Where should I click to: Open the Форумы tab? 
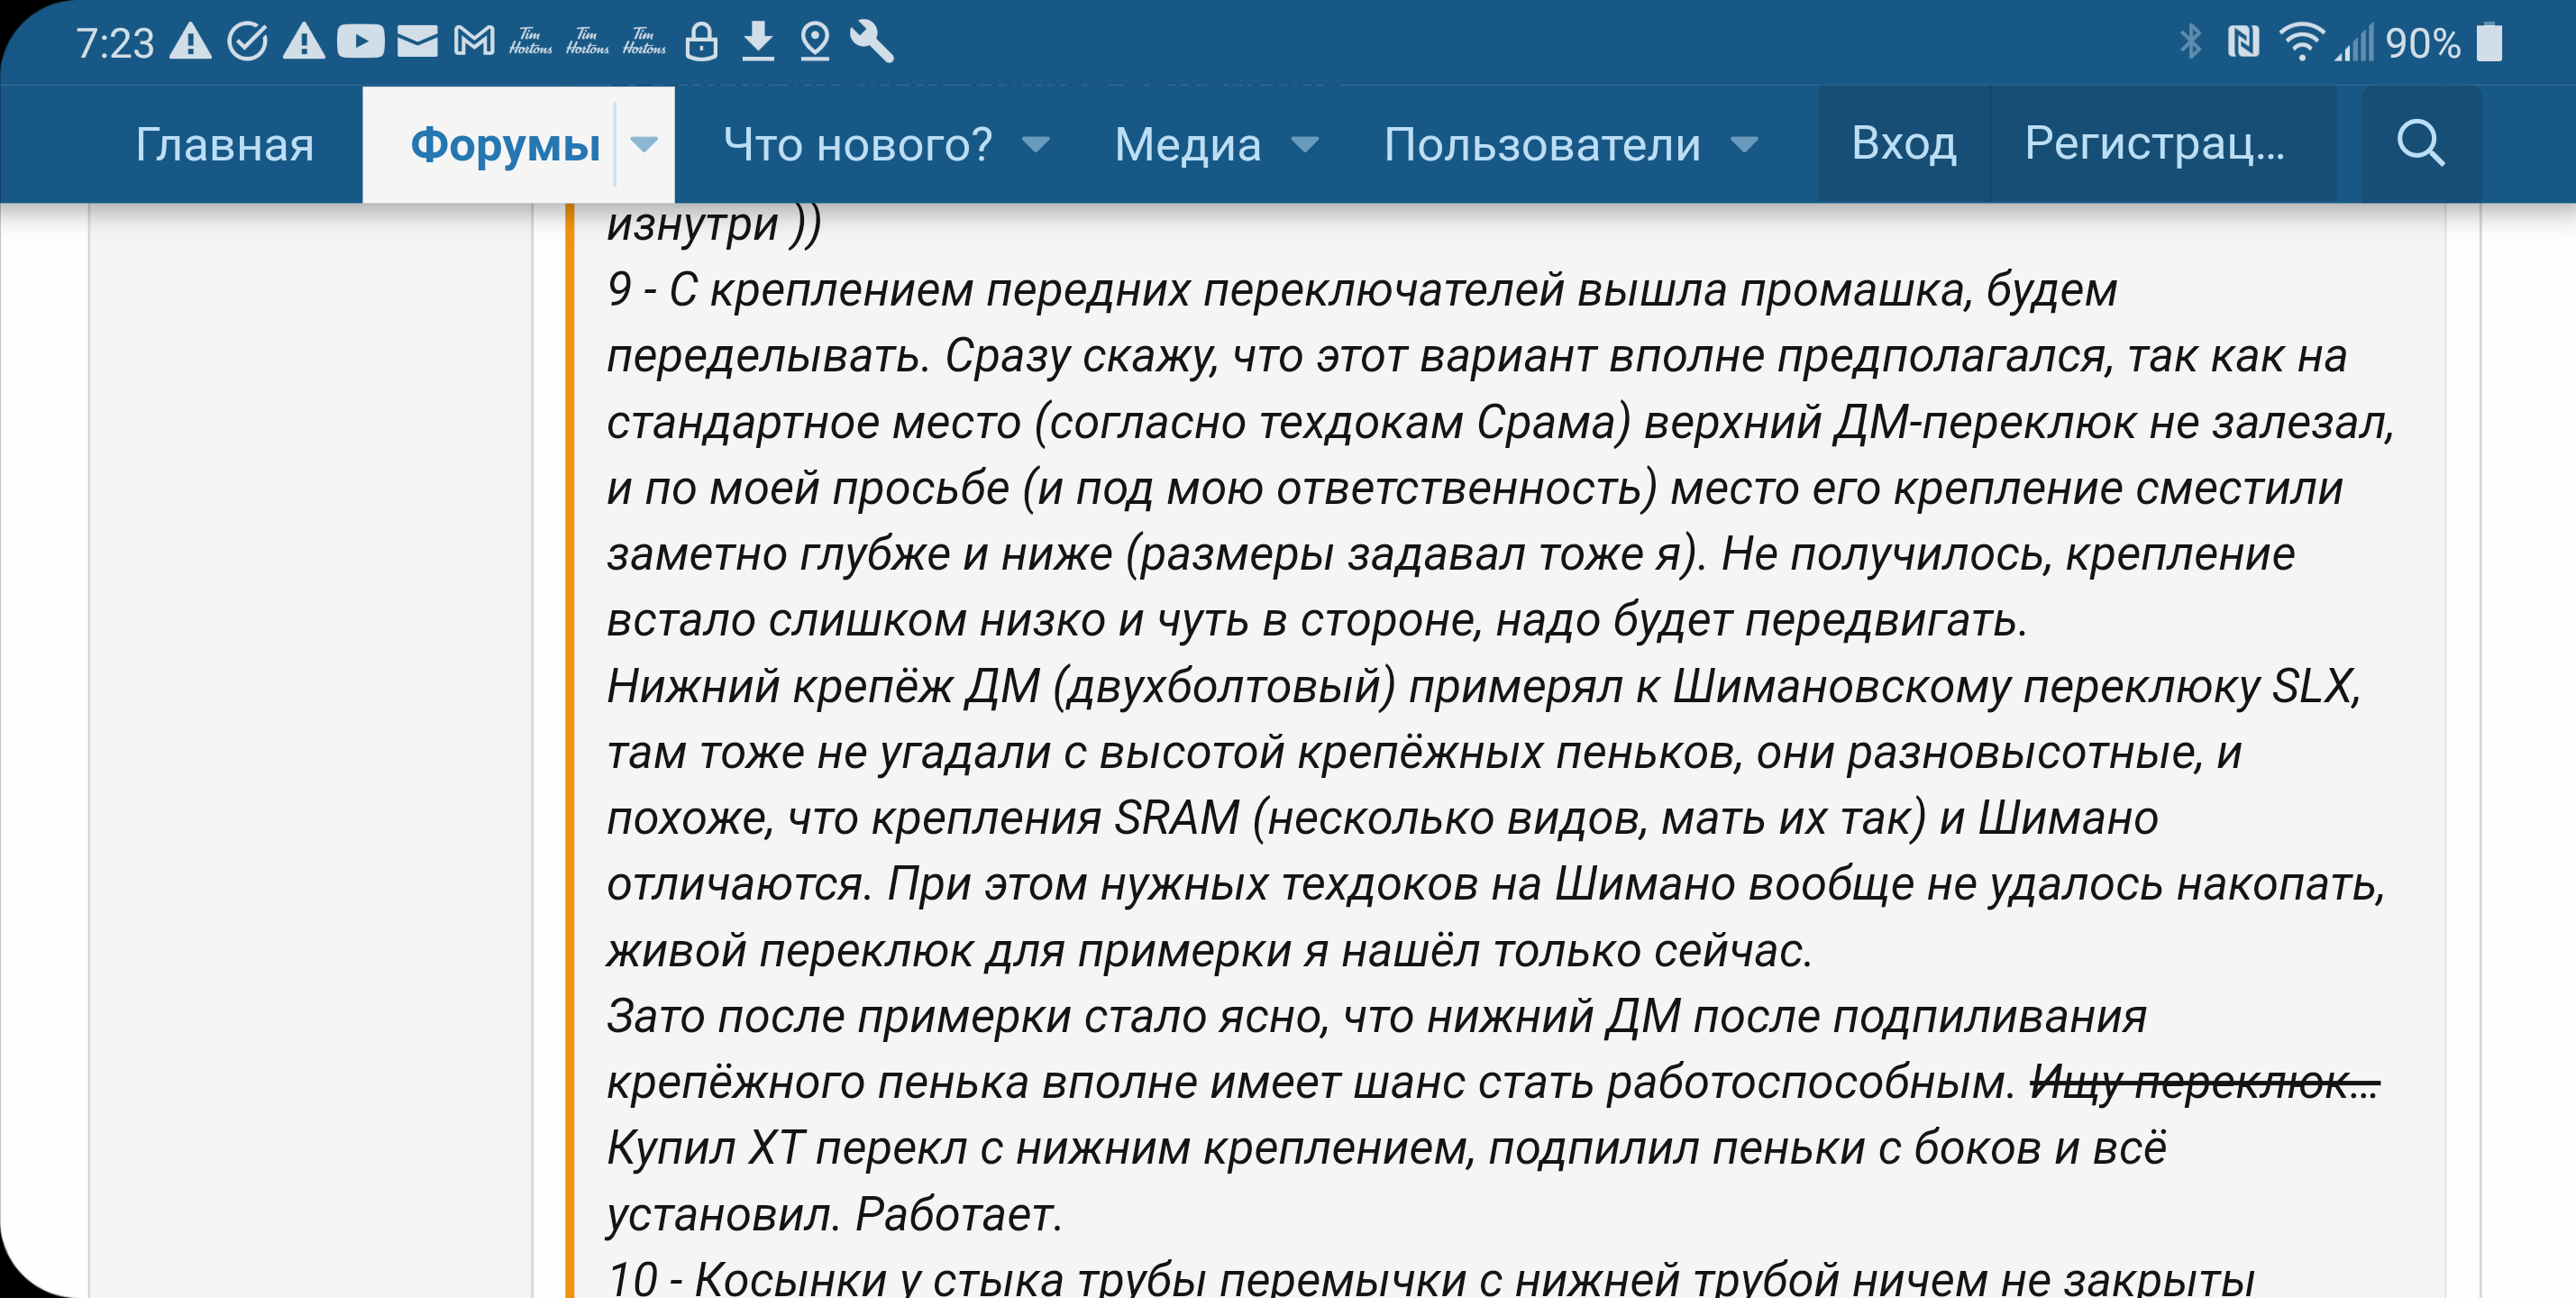pyautogui.click(x=505, y=145)
